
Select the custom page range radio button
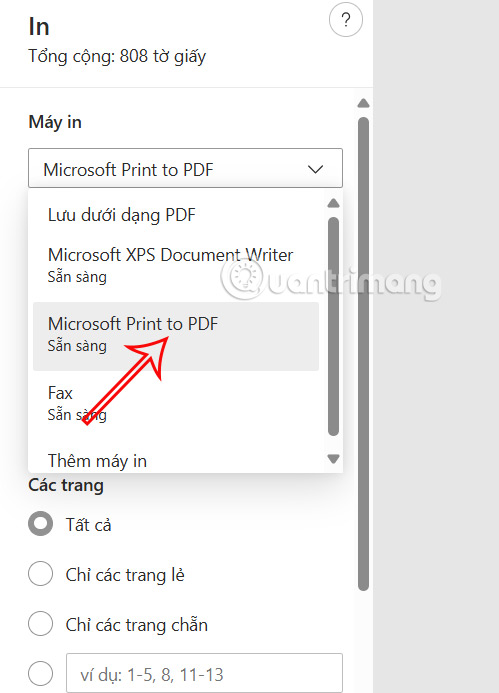[x=40, y=674]
